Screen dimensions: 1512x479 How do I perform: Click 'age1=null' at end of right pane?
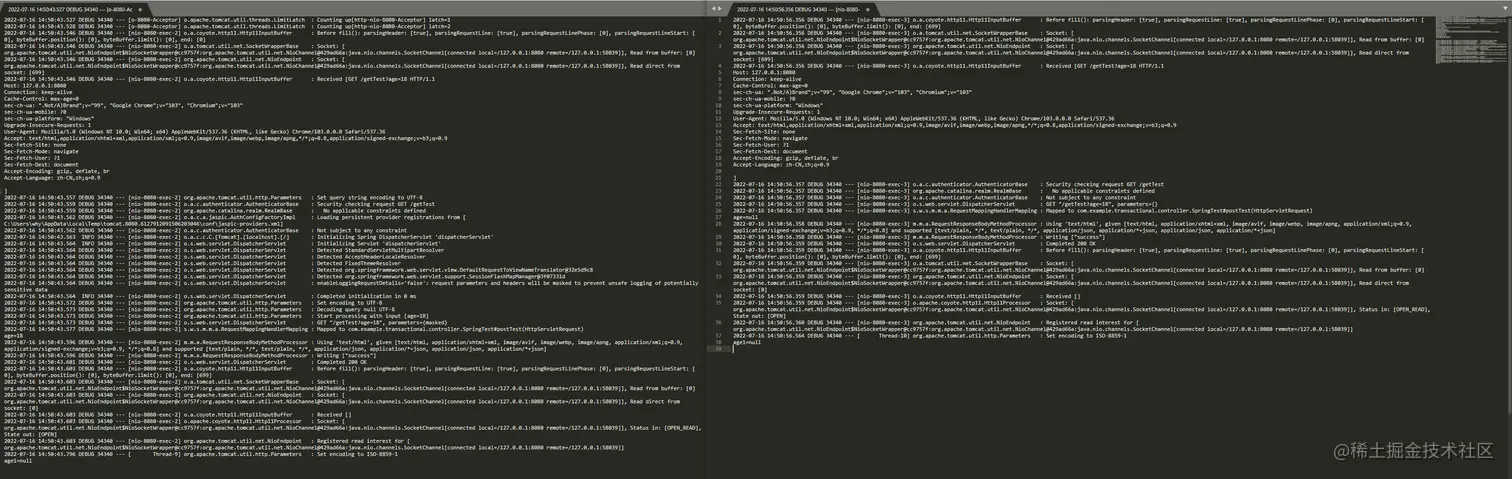tap(747, 342)
